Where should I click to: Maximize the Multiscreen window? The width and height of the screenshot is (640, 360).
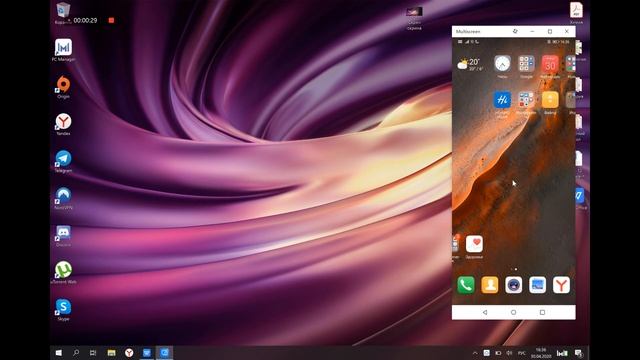550,31
